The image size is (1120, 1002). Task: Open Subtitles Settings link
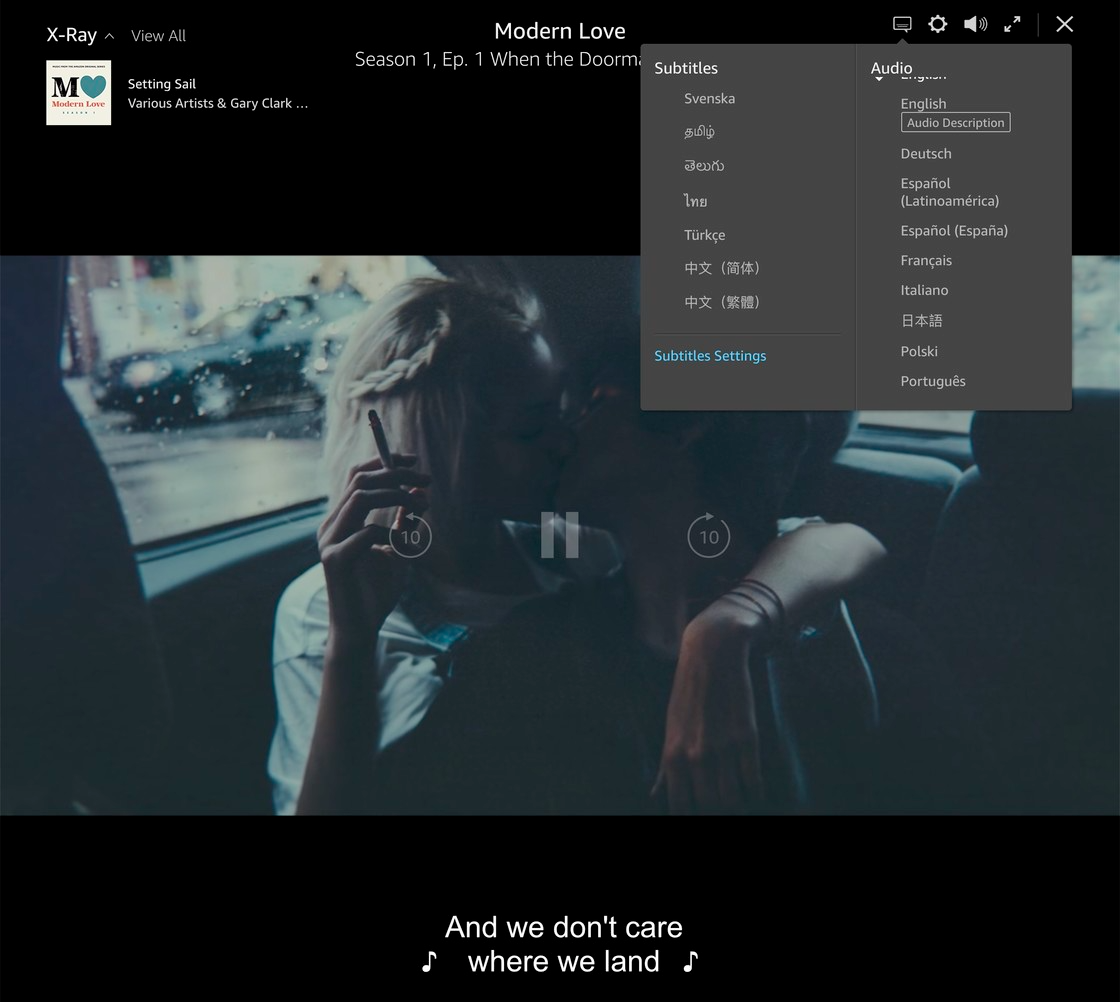(710, 356)
